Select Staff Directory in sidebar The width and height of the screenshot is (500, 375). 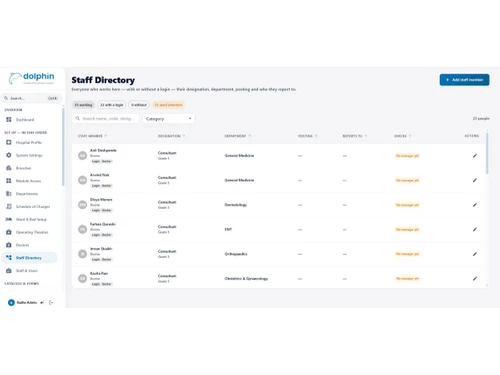click(29, 258)
